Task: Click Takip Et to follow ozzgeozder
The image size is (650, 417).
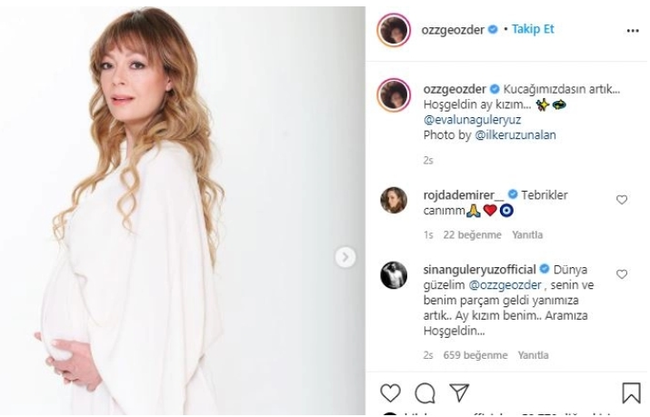Action: click(533, 29)
